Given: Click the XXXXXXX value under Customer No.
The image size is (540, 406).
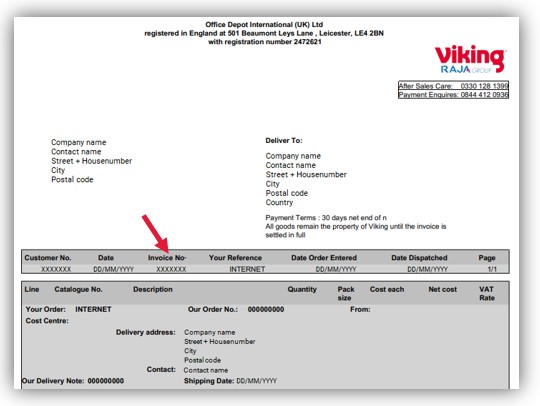Looking at the screenshot, I should tap(56, 269).
